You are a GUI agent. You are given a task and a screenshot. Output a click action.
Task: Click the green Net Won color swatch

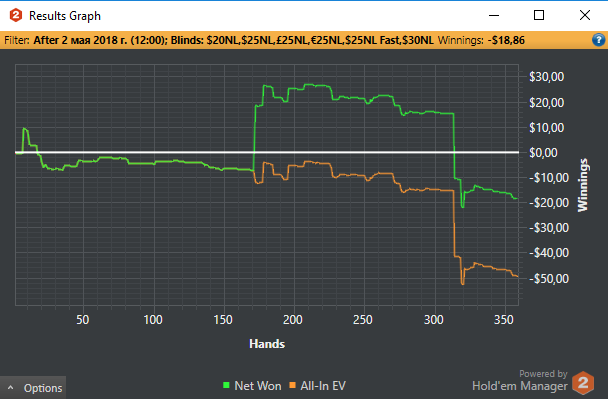pyautogui.click(x=226, y=385)
